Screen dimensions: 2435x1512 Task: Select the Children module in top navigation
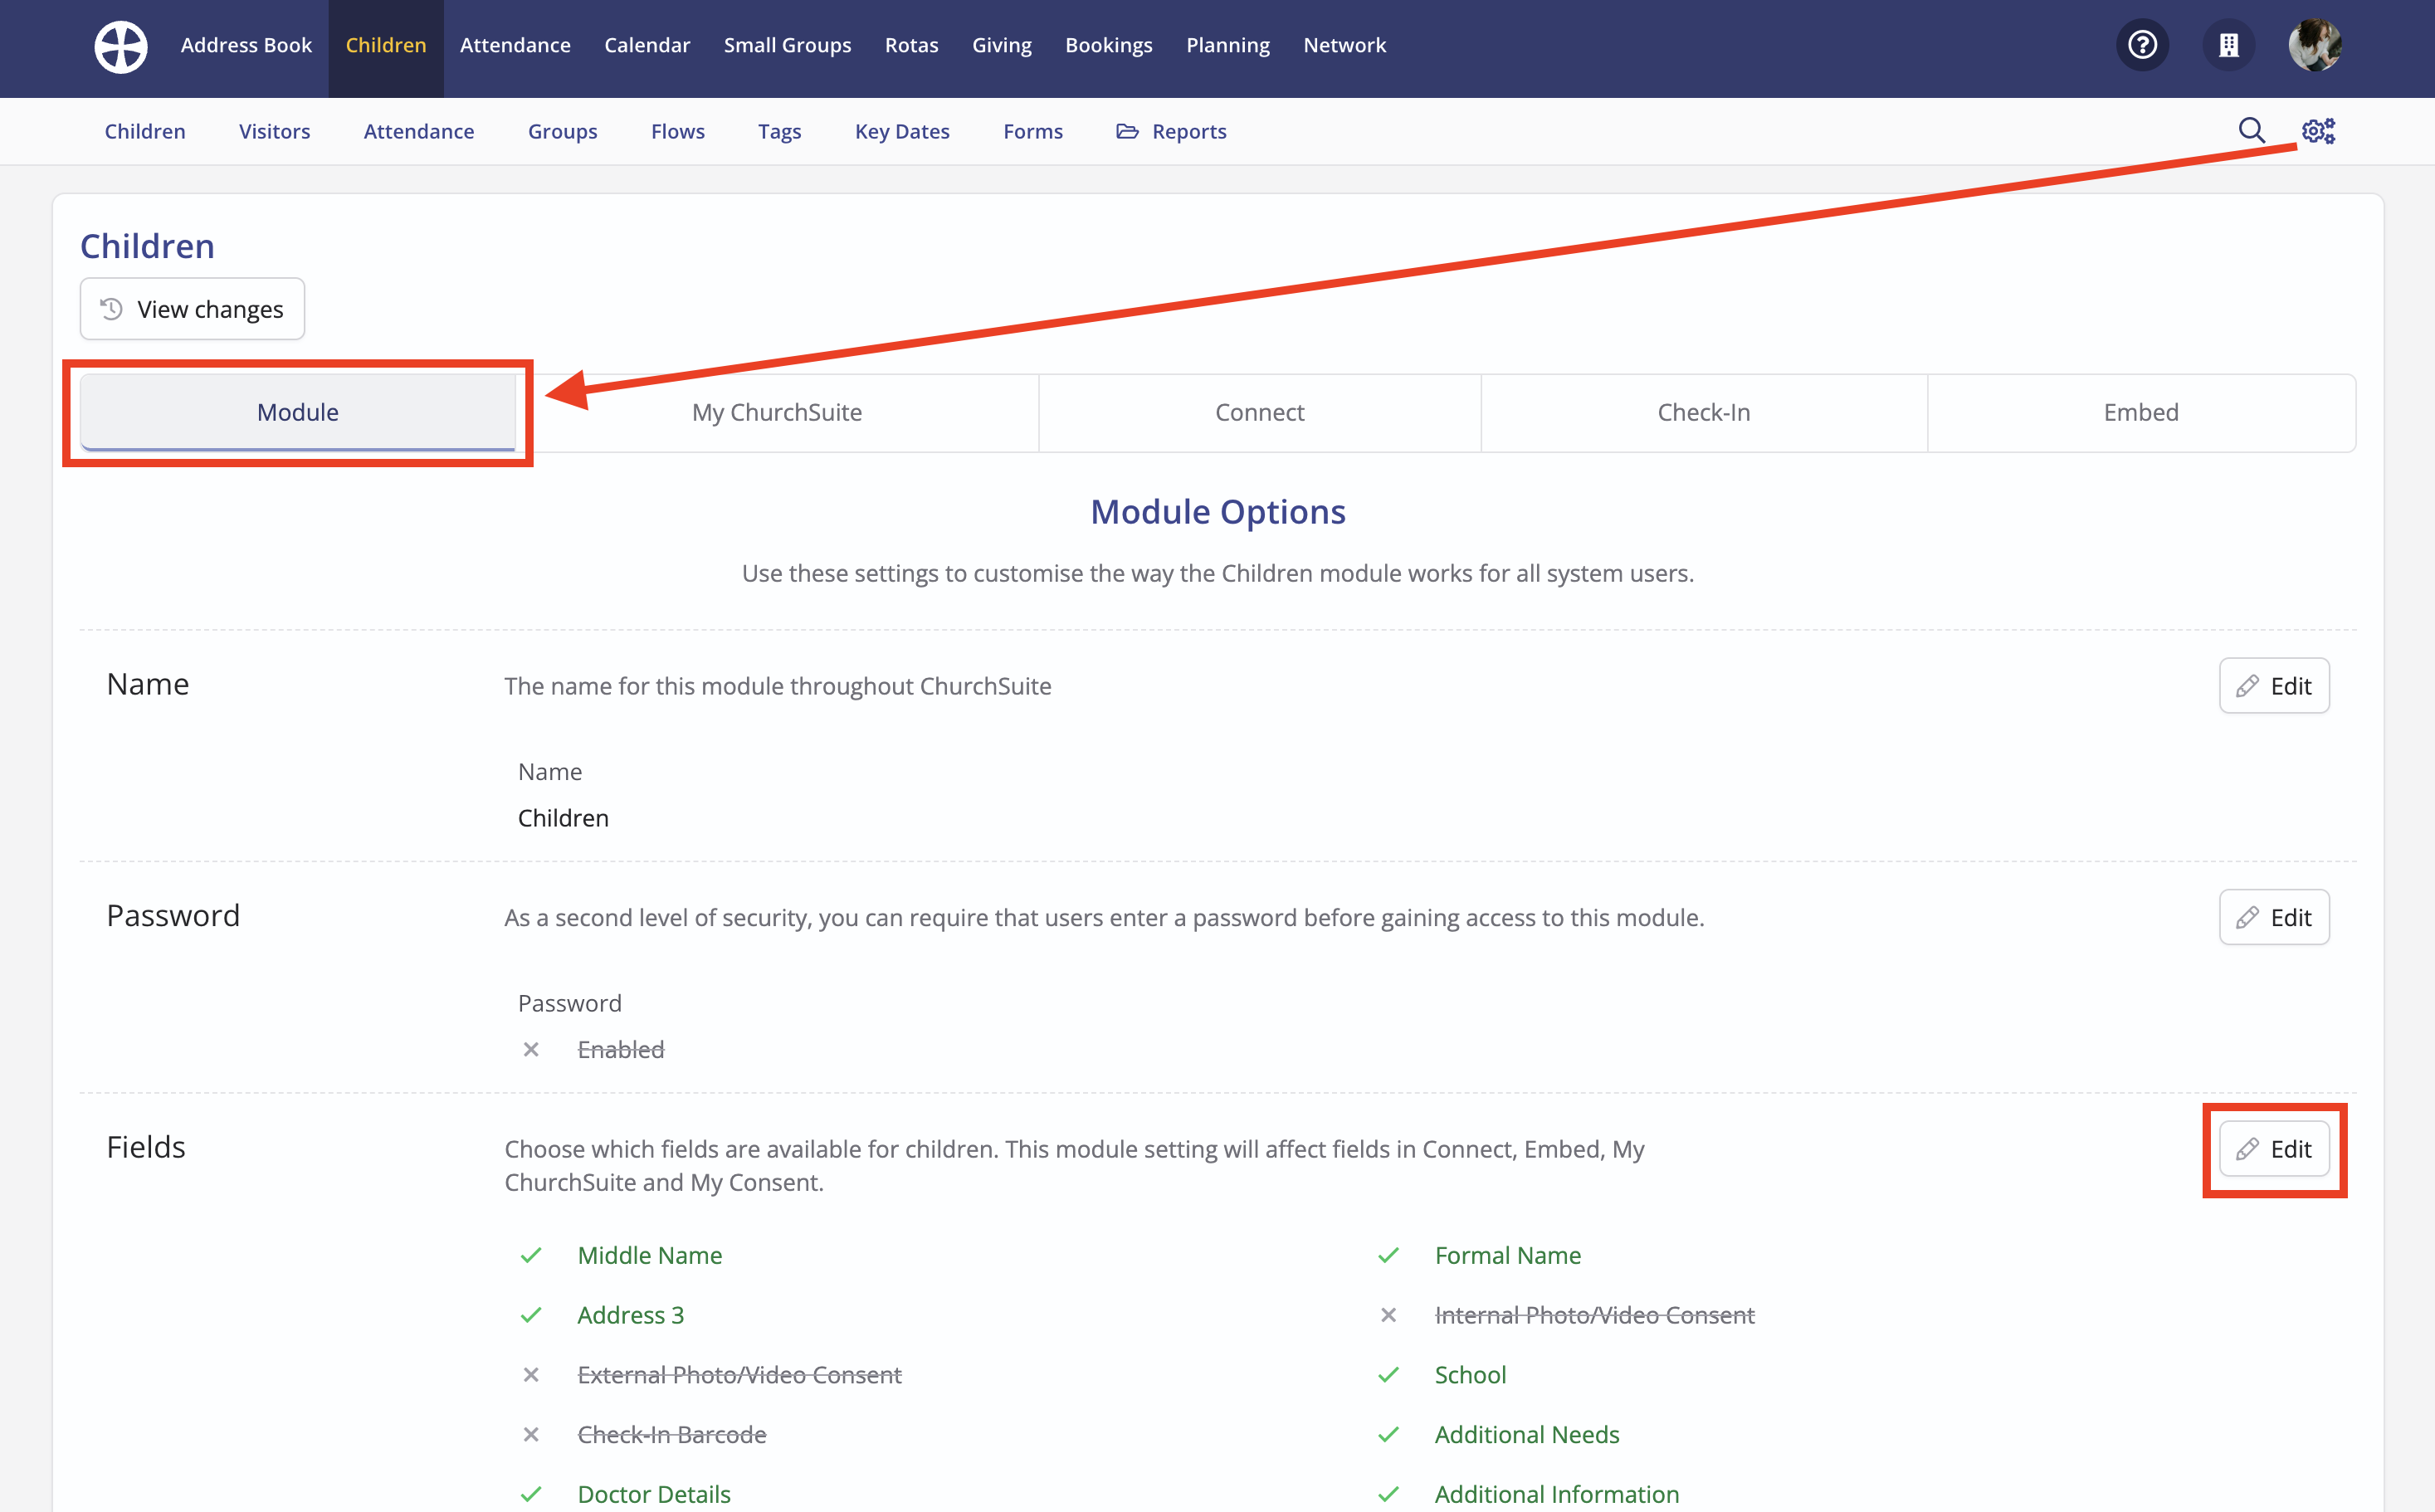pos(385,45)
